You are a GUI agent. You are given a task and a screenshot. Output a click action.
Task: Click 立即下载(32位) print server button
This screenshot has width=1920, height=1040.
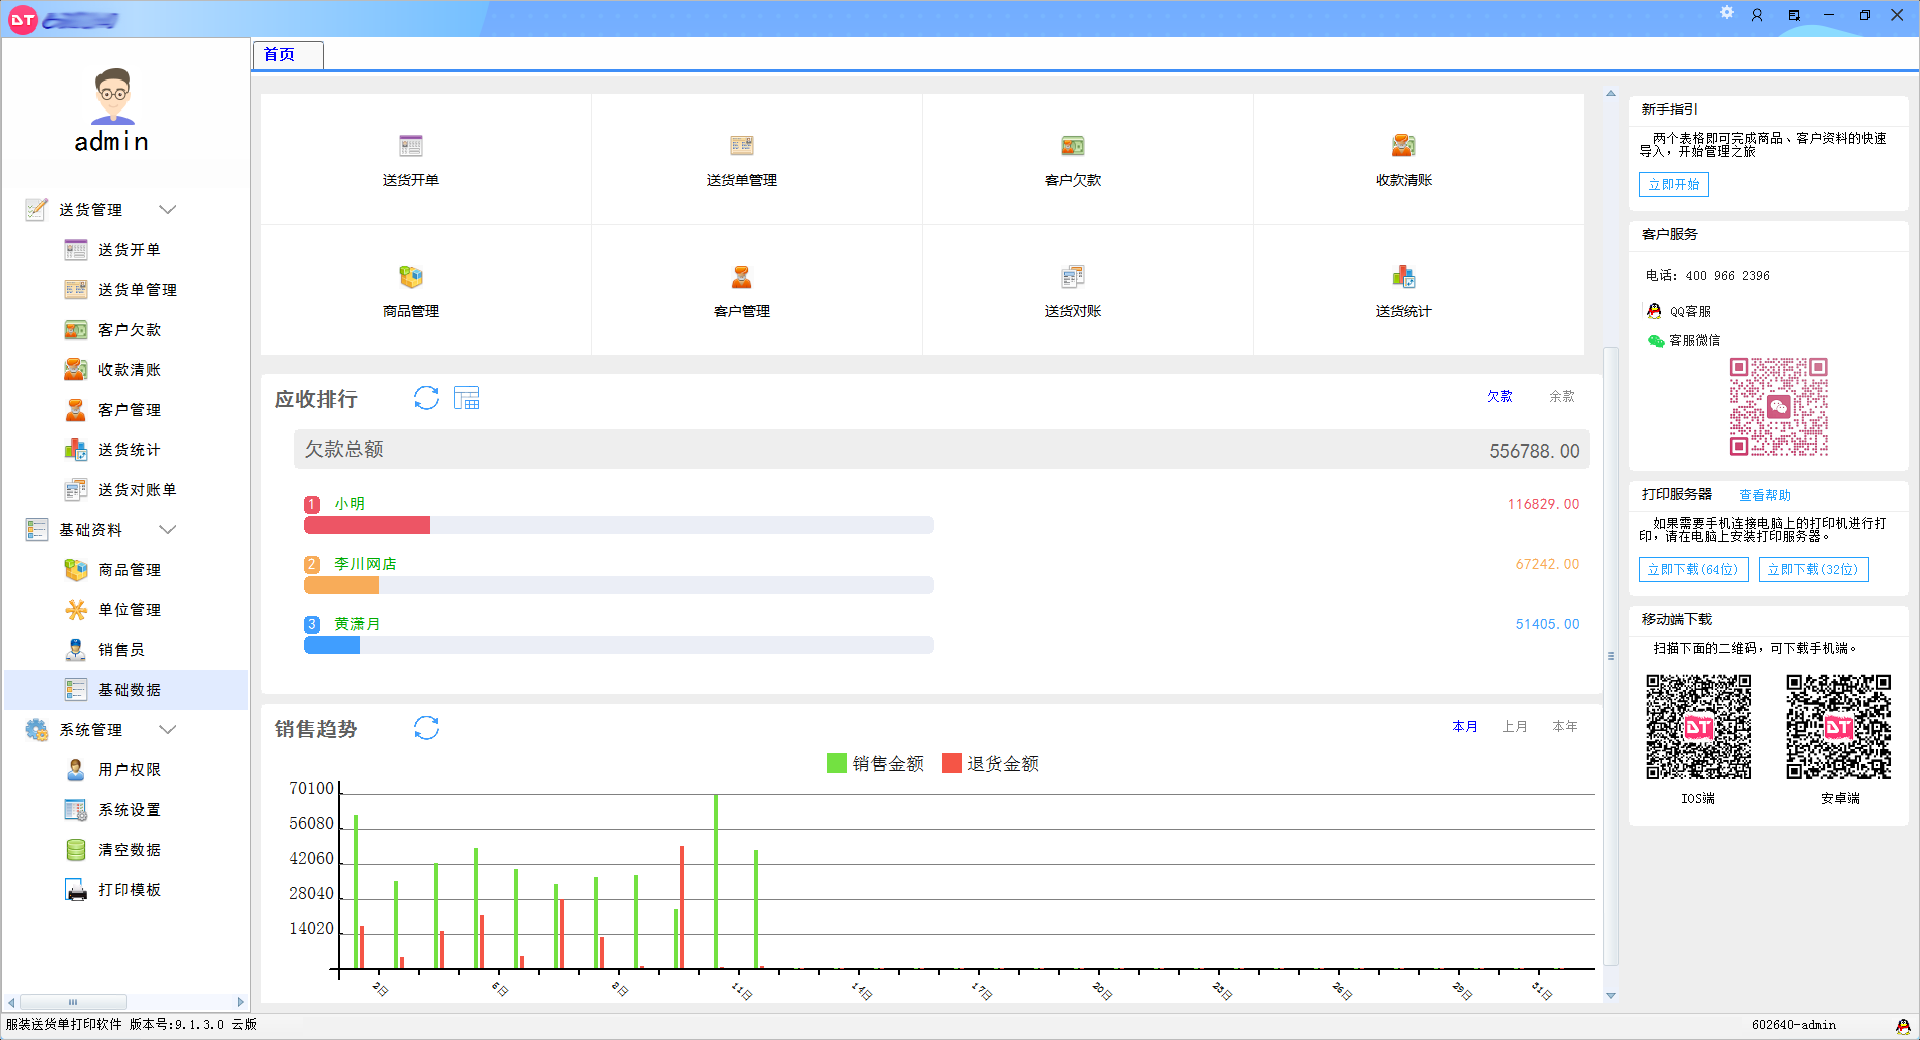pyautogui.click(x=1813, y=570)
